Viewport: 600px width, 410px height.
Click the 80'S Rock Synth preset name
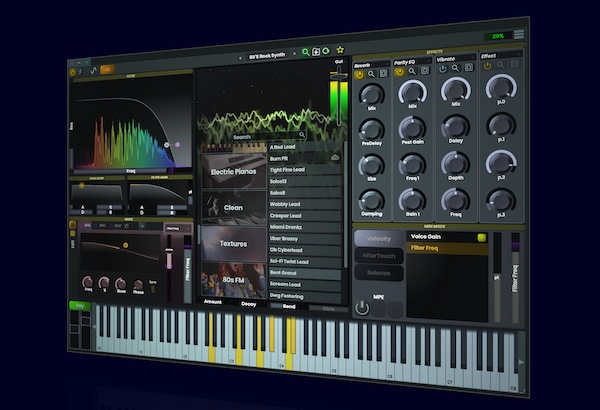267,56
